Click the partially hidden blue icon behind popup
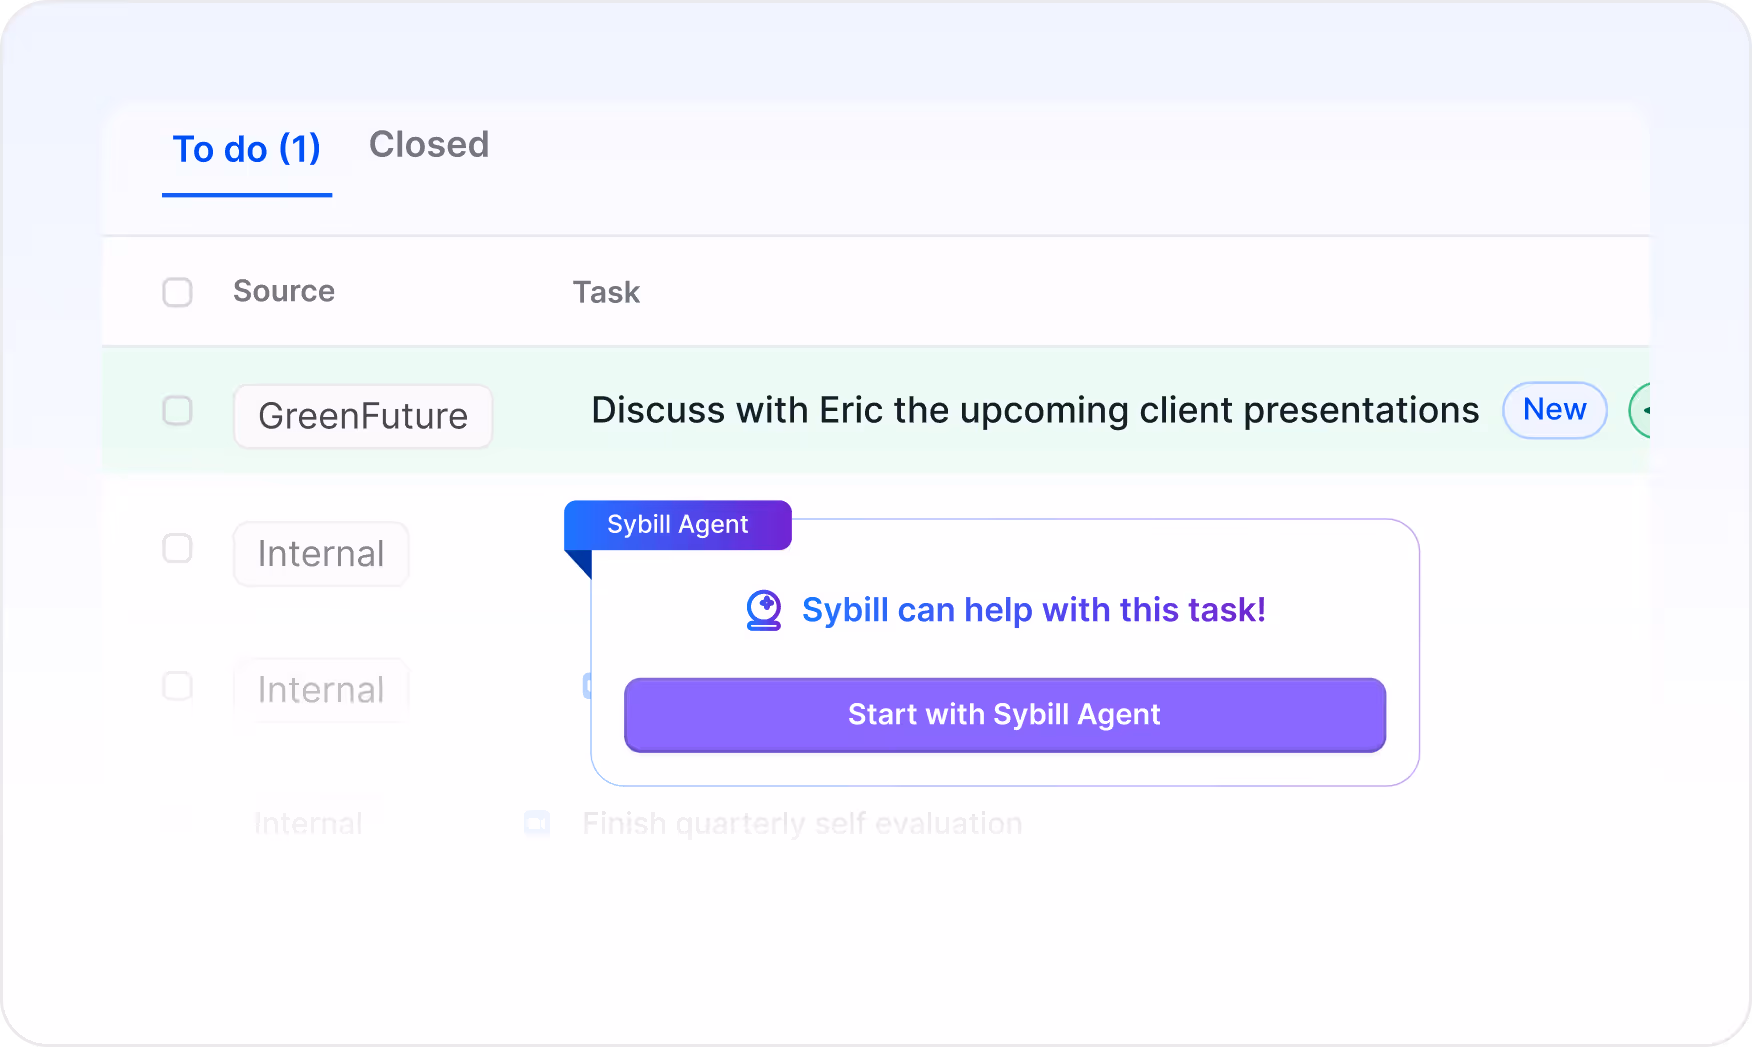The image size is (1752, 1047). (x=587, y=686)
